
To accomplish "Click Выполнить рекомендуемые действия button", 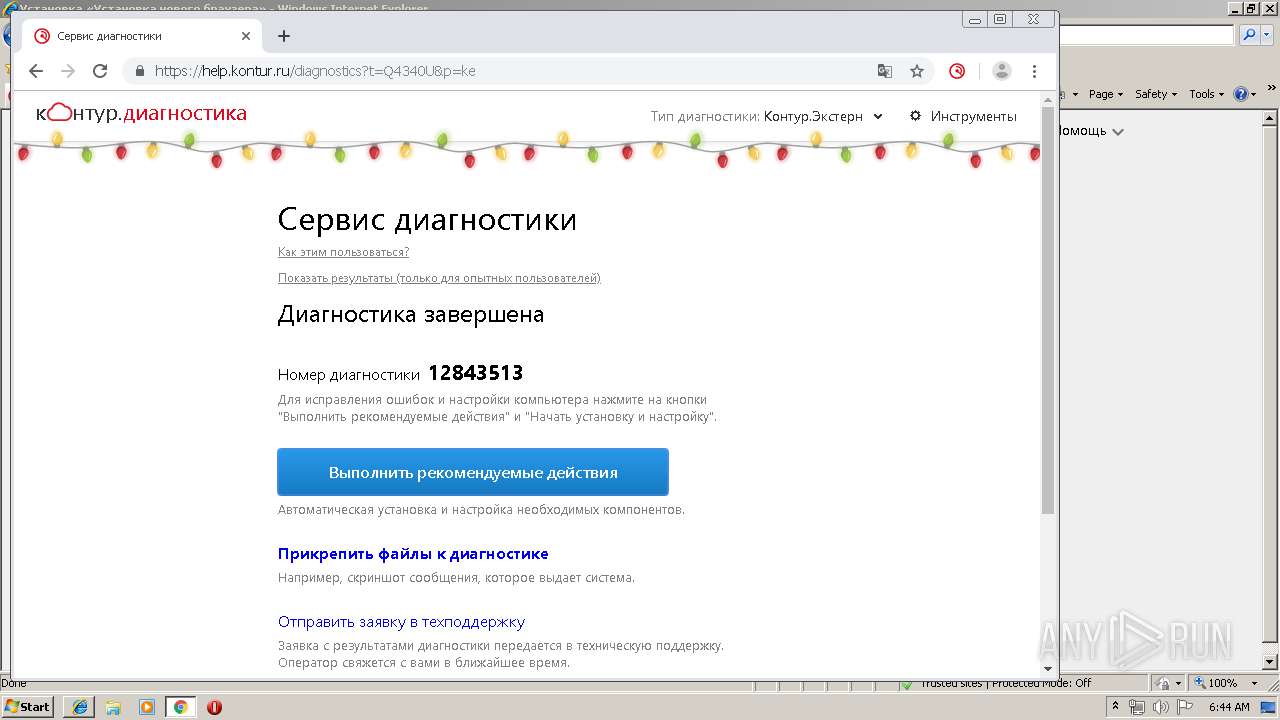I will coord(473,472).
